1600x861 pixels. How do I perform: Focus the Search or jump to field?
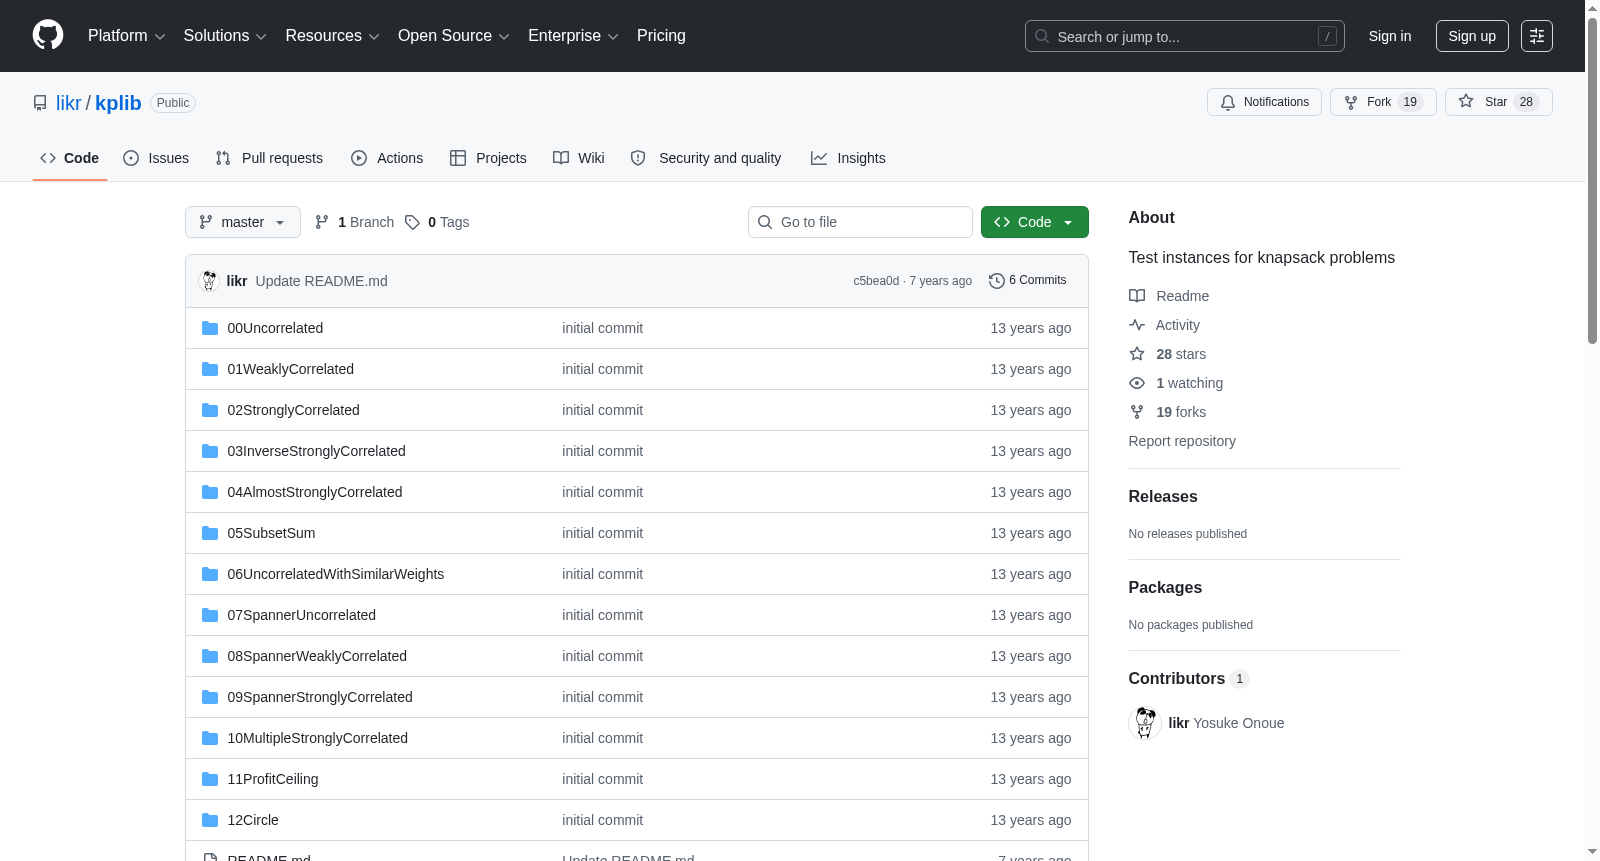pos(1185,36)
